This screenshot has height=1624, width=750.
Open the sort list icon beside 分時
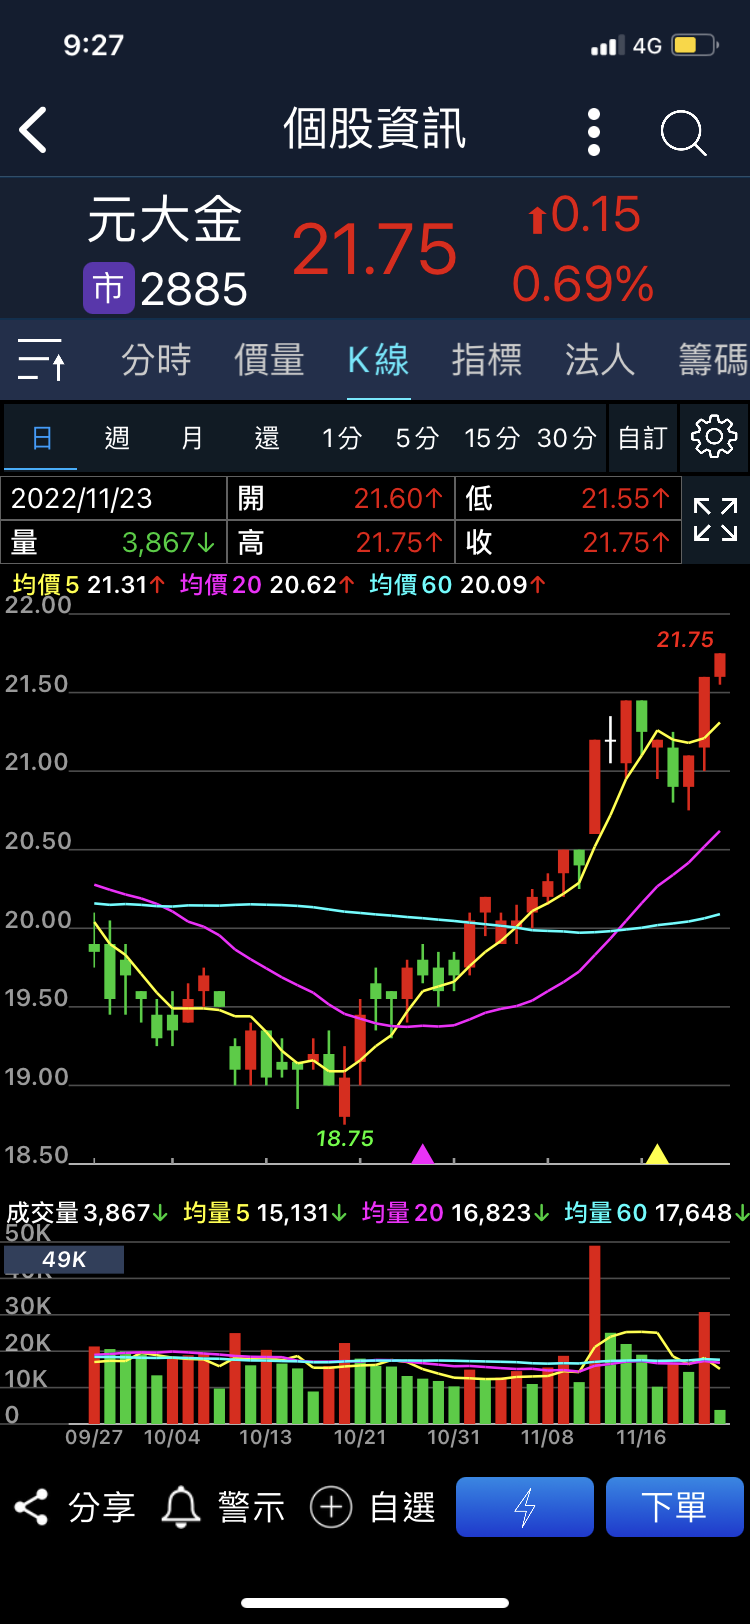click(x=42, y=360)
